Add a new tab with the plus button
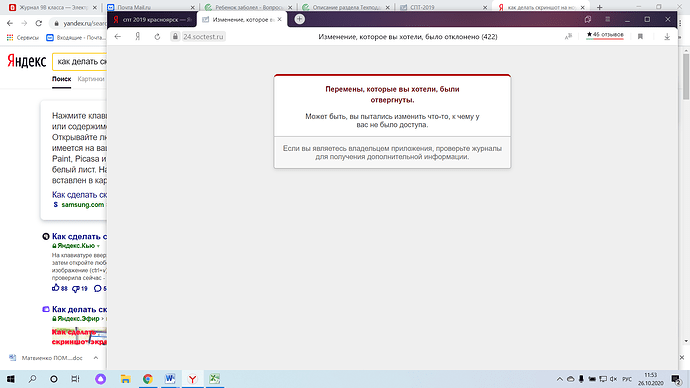The image size is (690, 388). click(x=299, y=19)
